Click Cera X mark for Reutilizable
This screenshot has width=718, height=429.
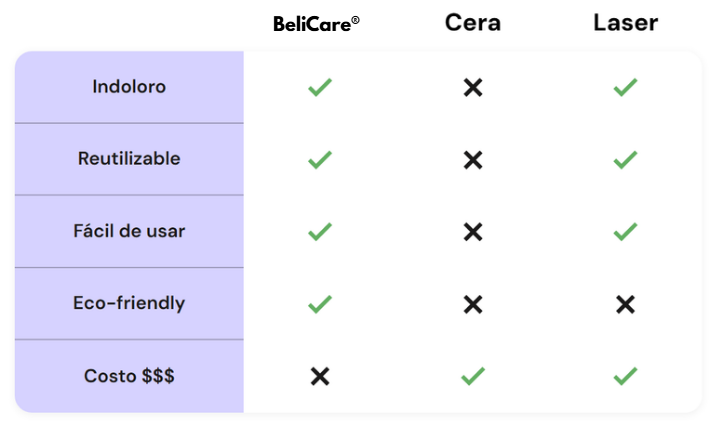(473, 159)
